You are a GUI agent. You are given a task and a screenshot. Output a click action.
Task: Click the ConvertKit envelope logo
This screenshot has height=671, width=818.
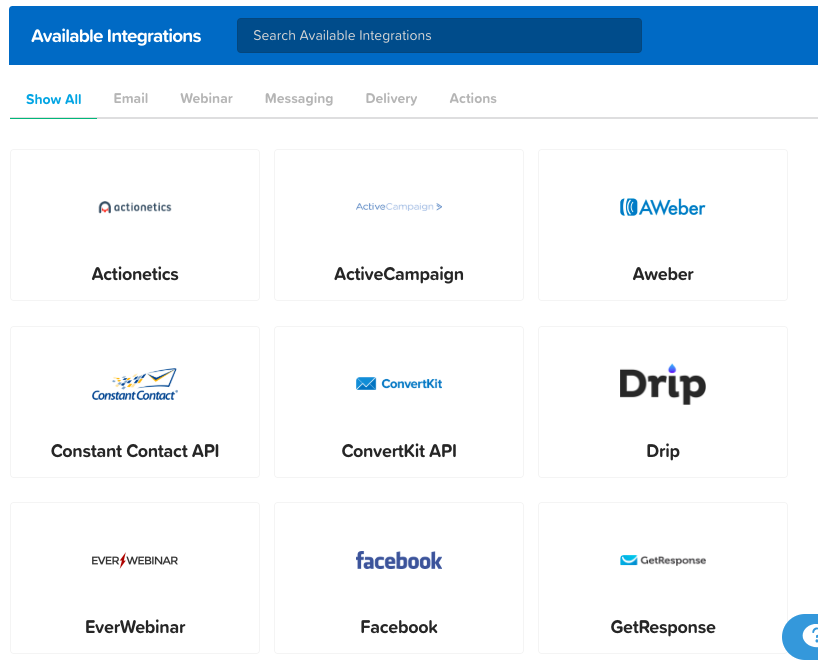click(x=399, y=384)
